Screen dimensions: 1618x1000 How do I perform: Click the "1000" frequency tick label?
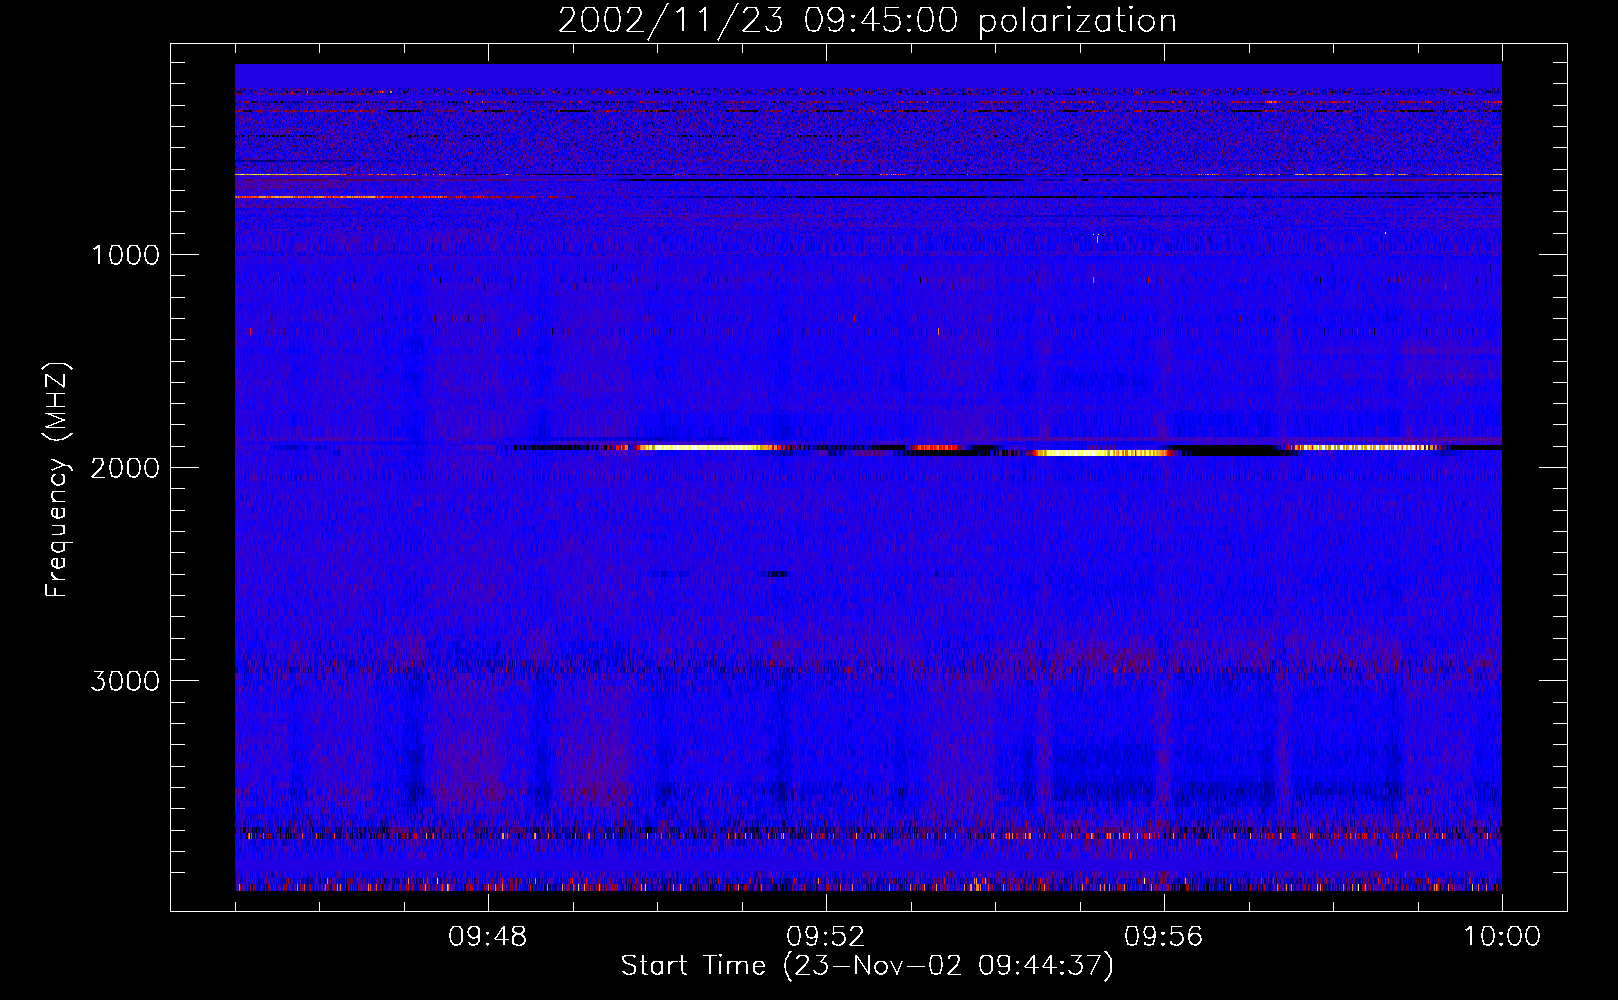coord(125,255)
